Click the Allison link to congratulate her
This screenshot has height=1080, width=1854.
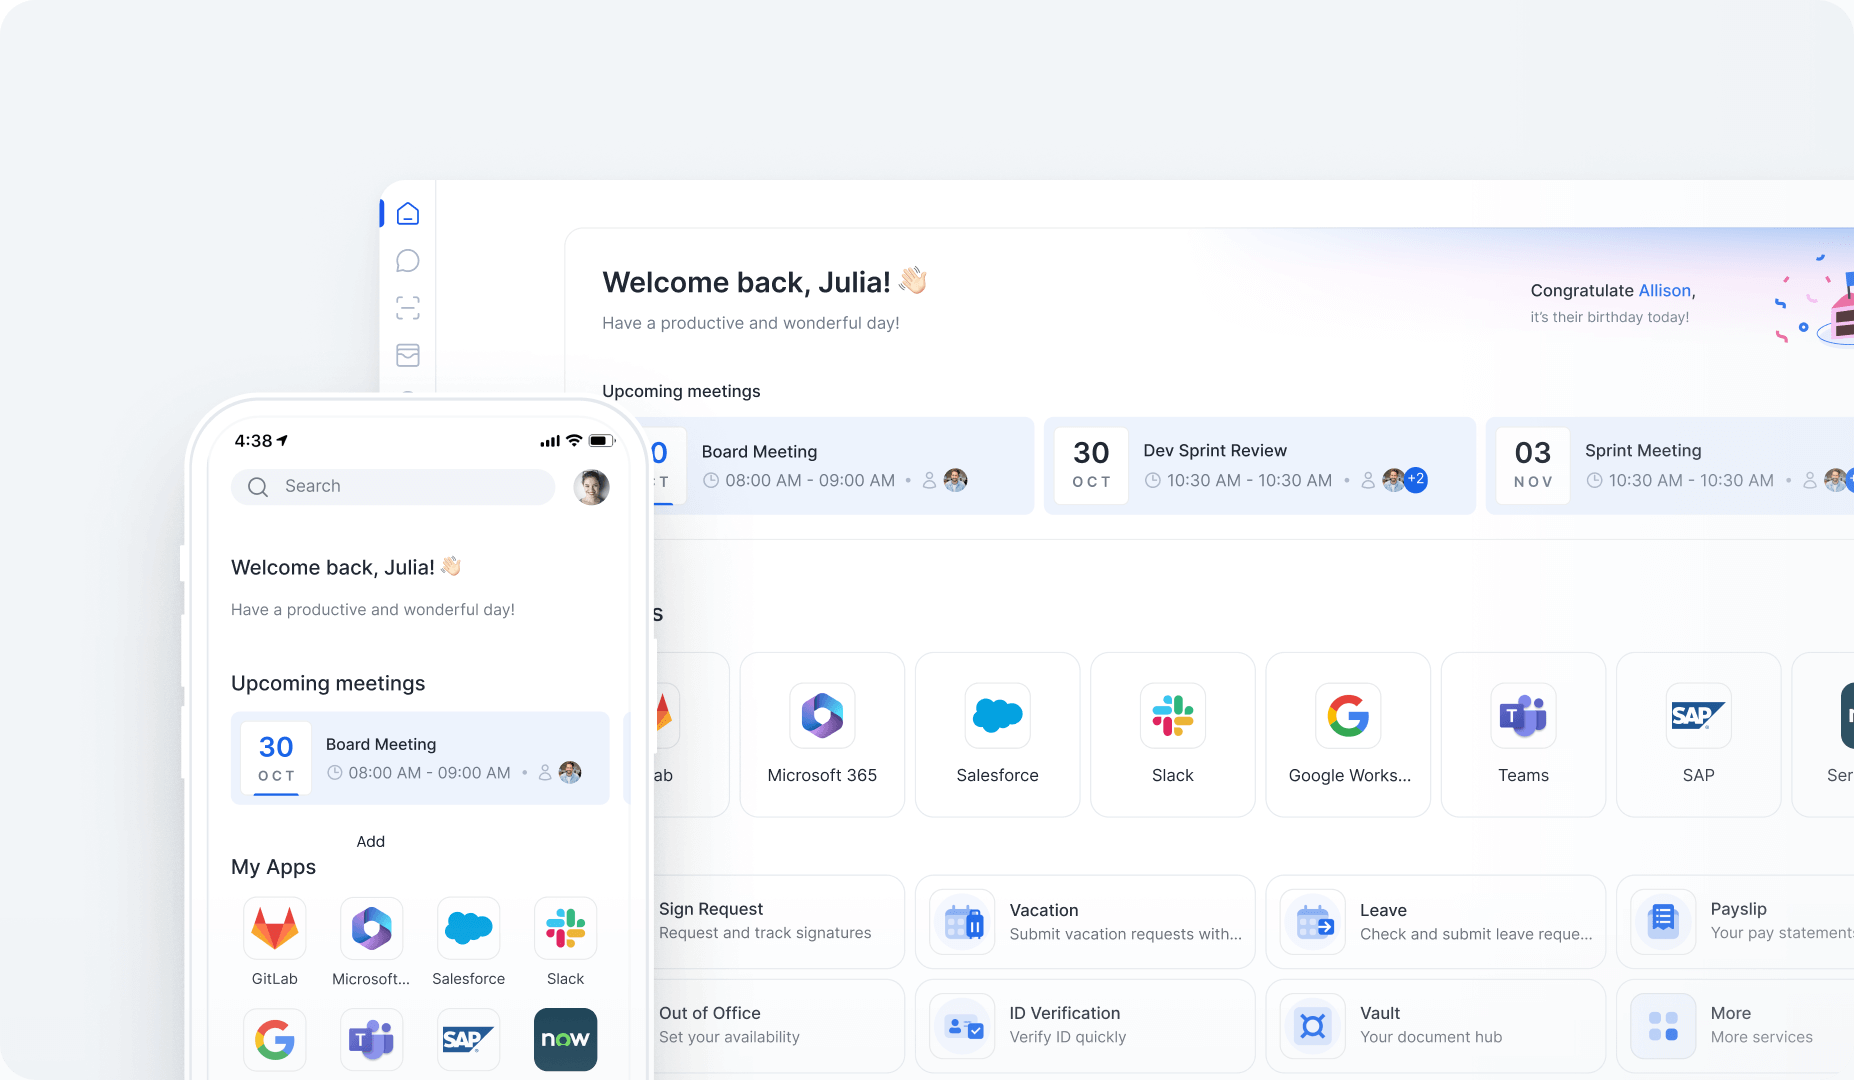pyautogui.click(x=1665, y=290)
